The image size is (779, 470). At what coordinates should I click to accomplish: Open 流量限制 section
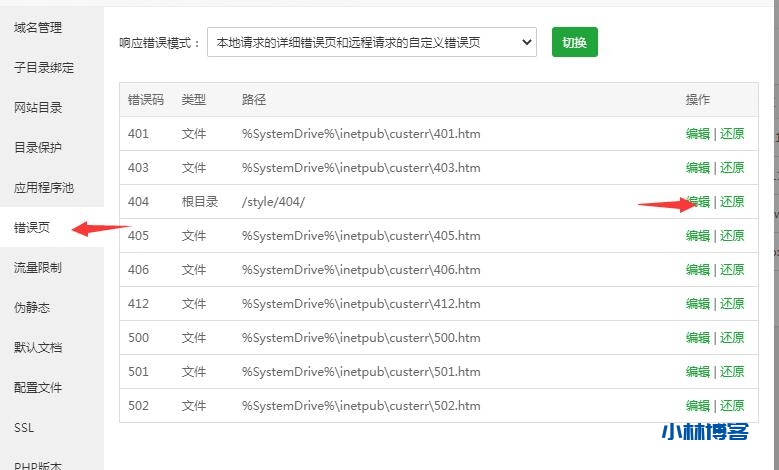tap(38, 267)
